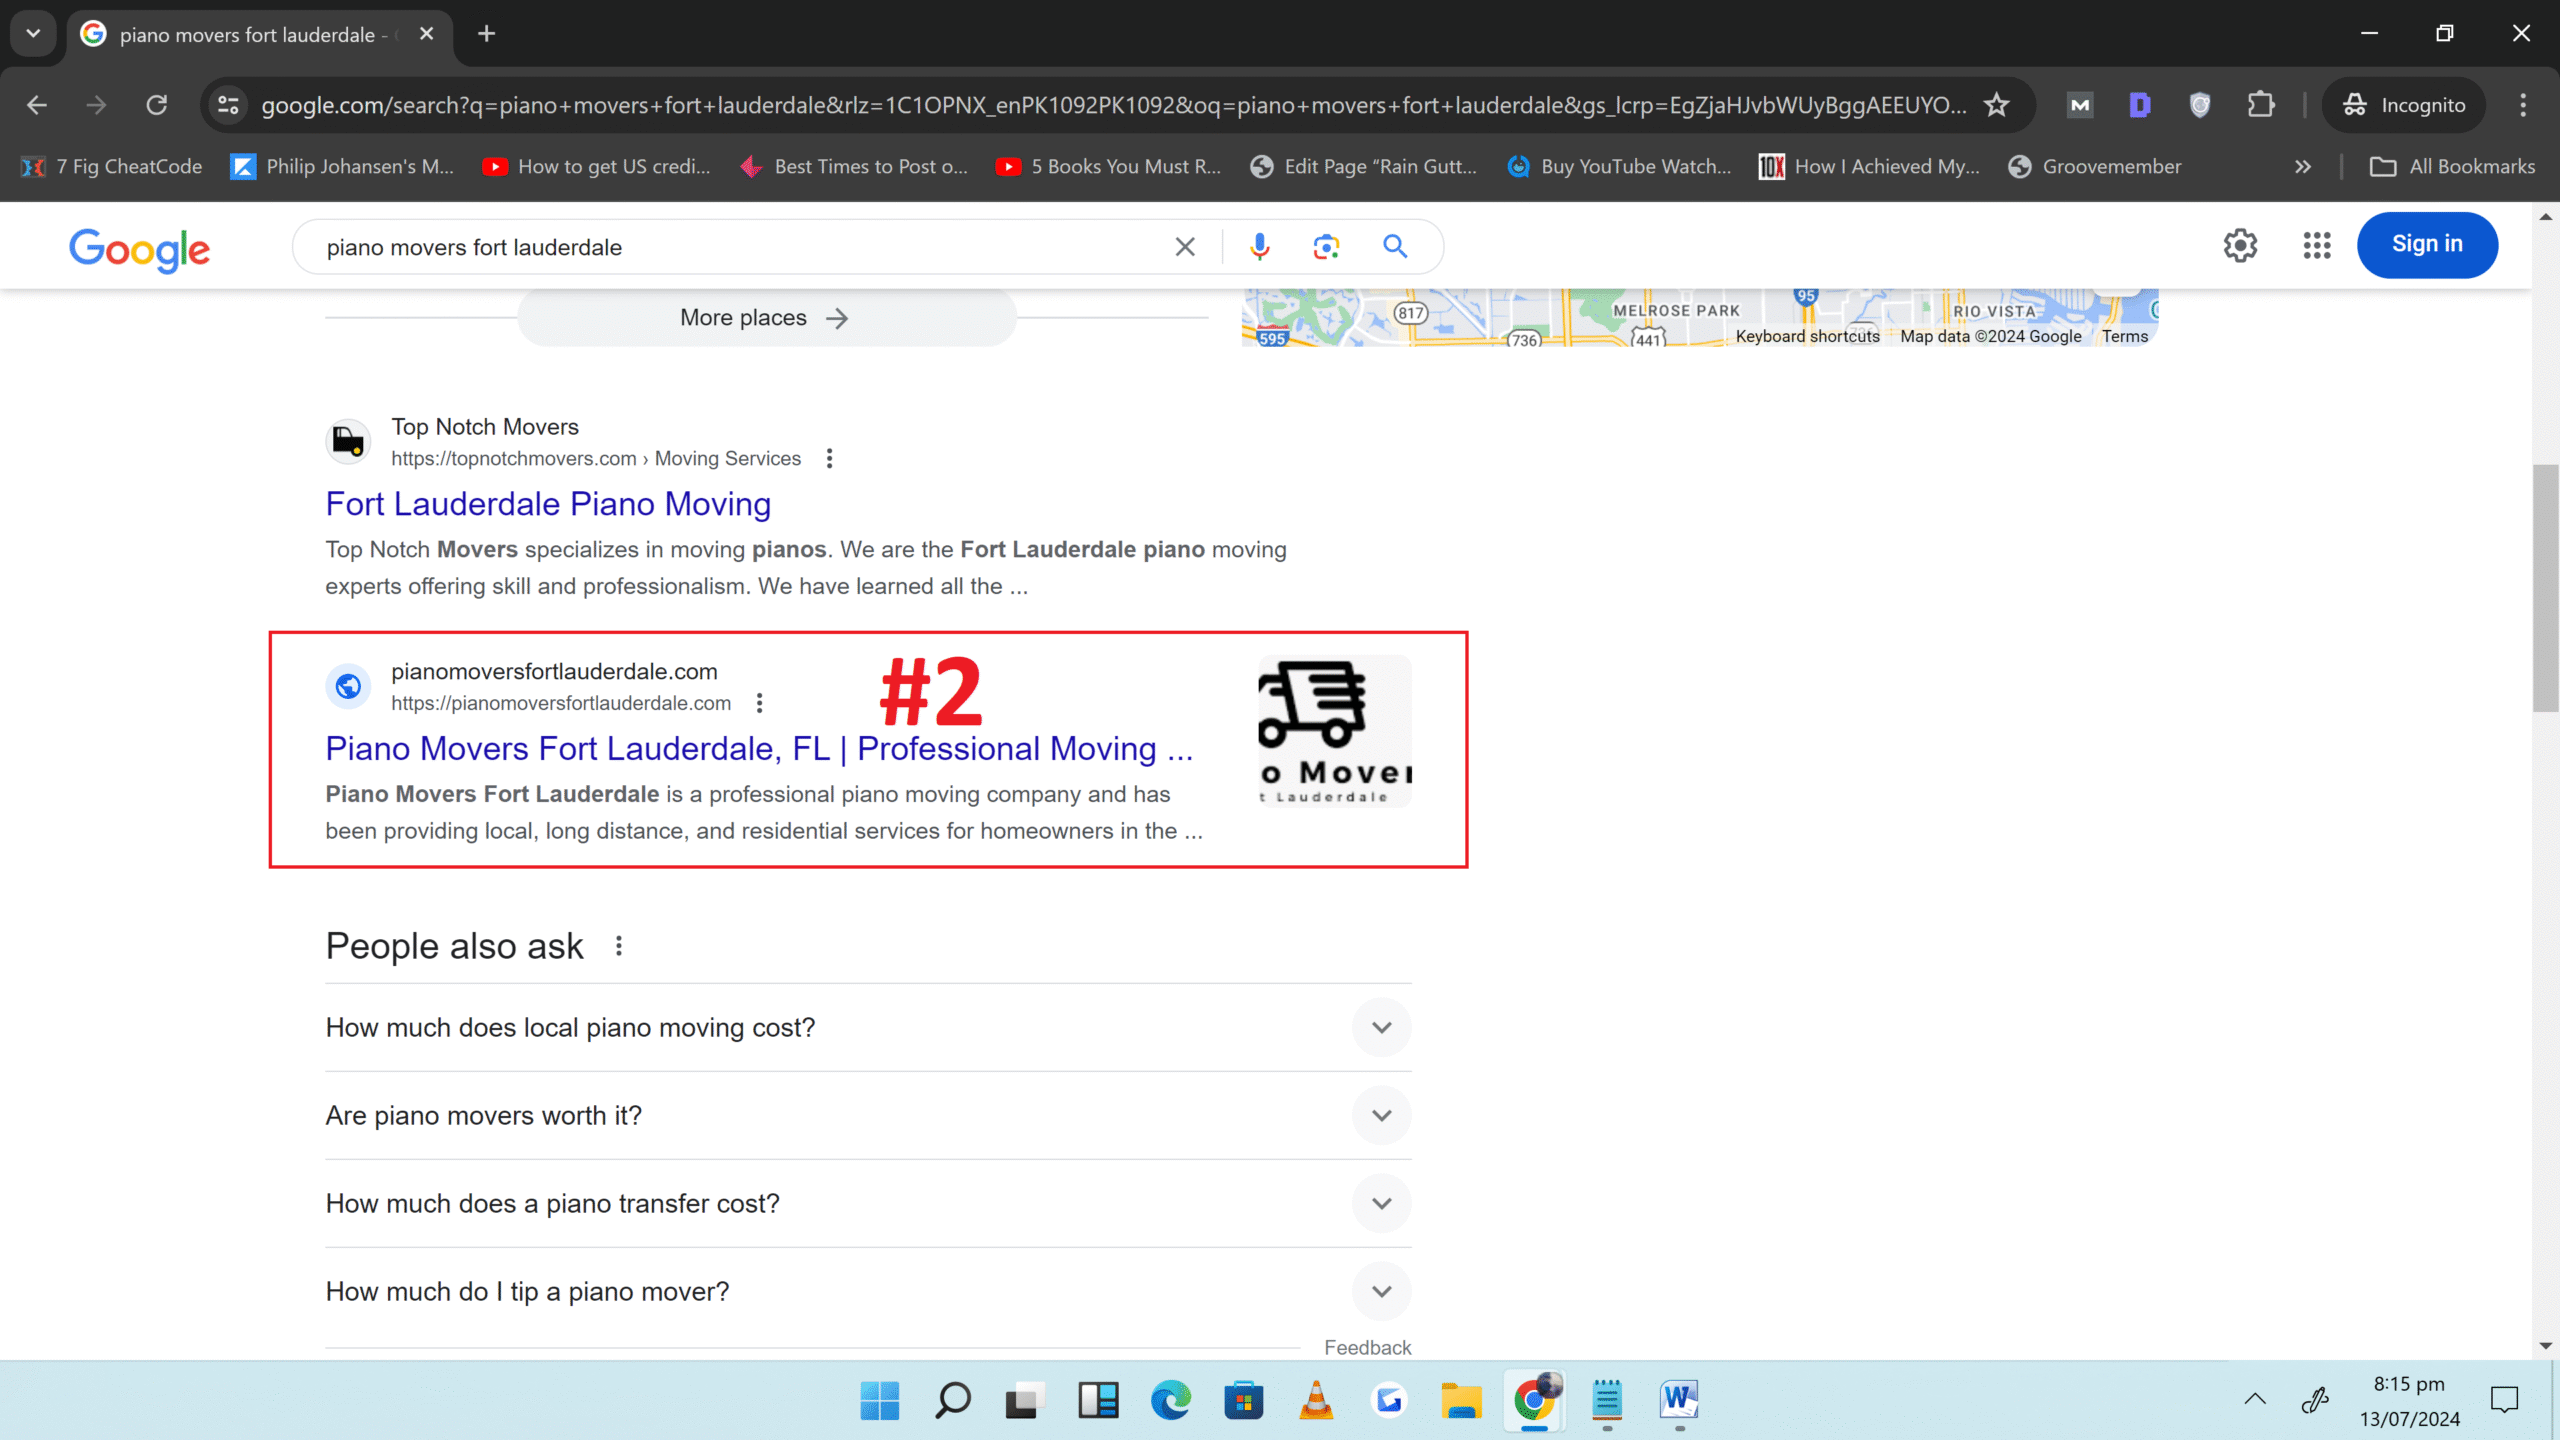Go to Google home via logo

[x=139, y=249]
